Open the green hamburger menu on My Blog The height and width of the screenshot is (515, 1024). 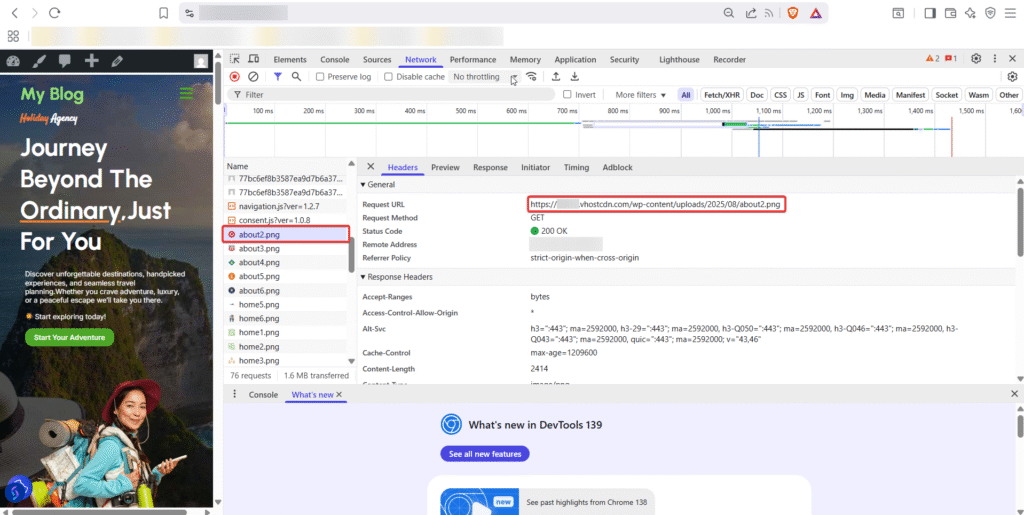(x=186, y=94)
